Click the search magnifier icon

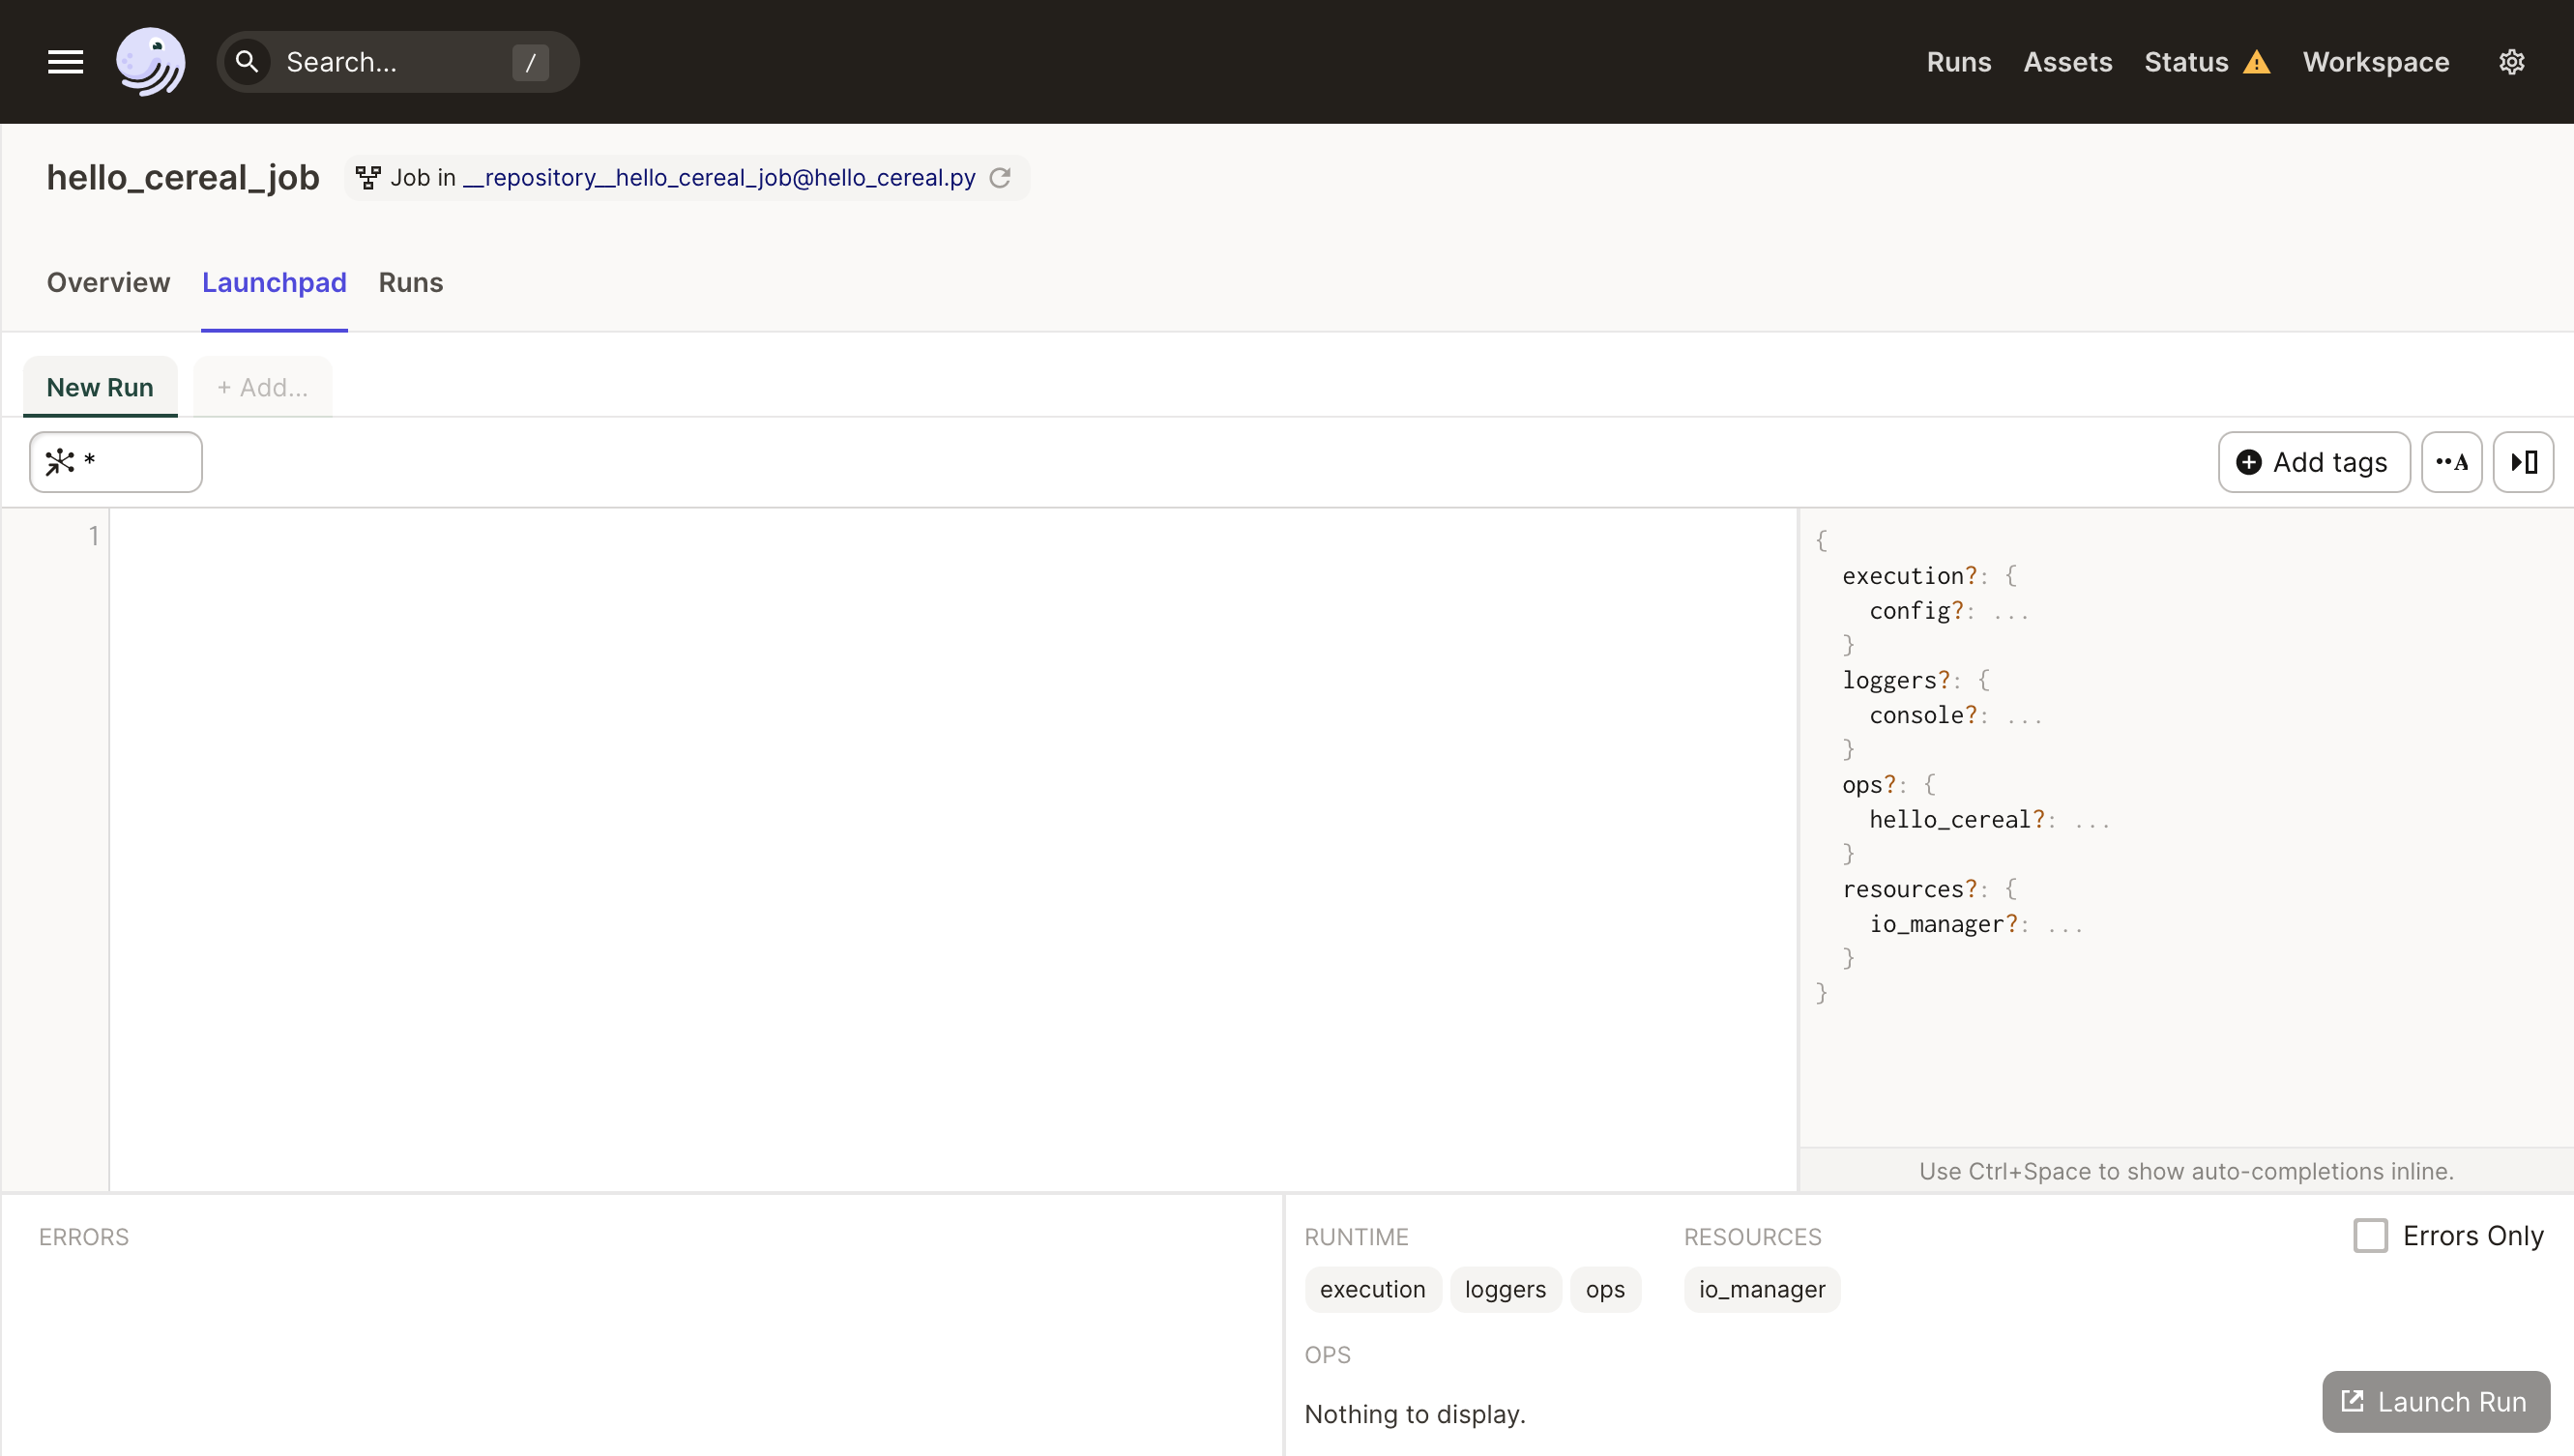point(247,62)
